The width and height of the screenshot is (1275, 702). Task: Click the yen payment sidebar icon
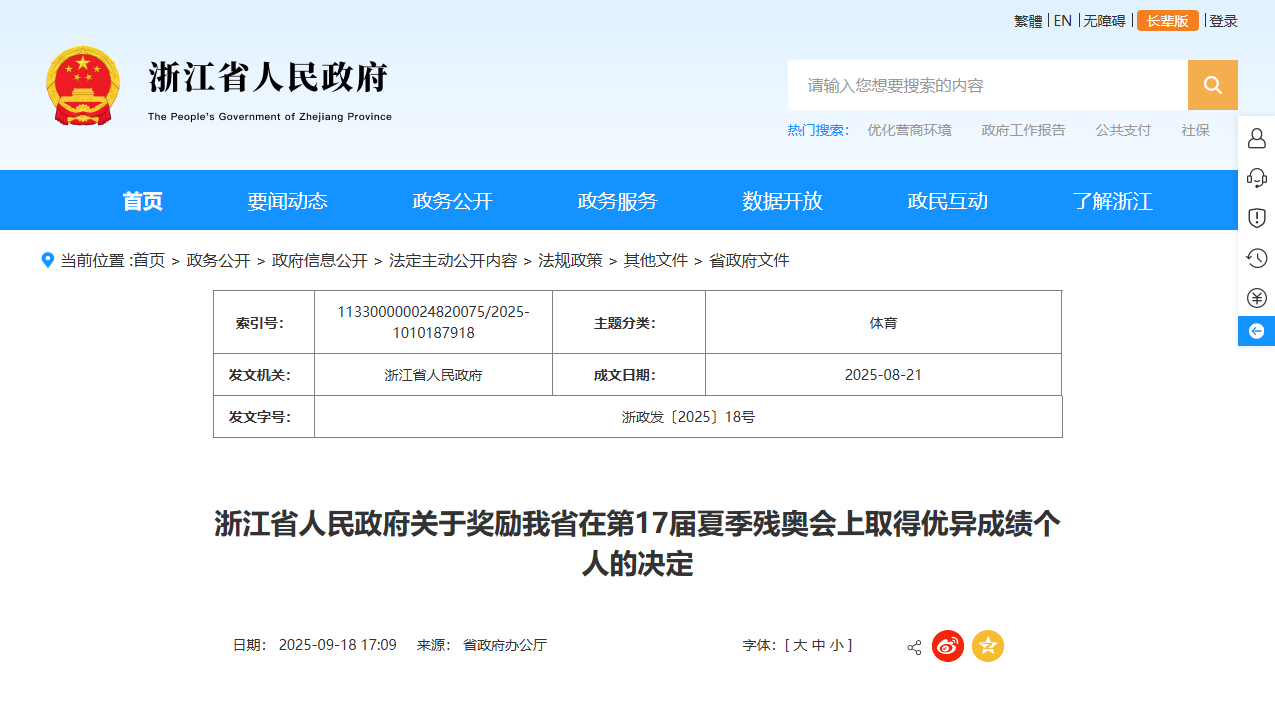(1256, 298)
